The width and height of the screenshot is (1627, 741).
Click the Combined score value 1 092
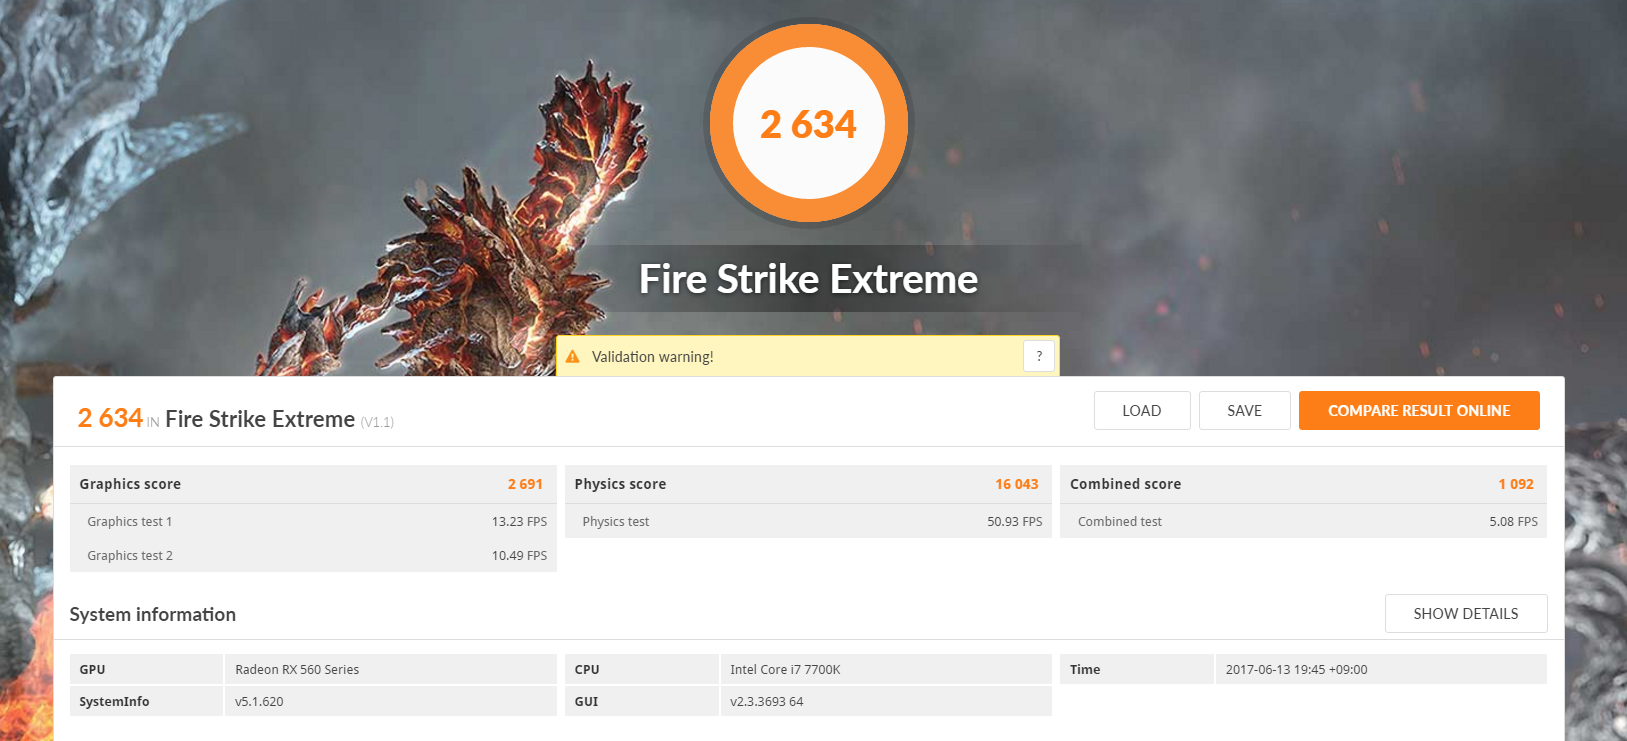pos(1516,484)
